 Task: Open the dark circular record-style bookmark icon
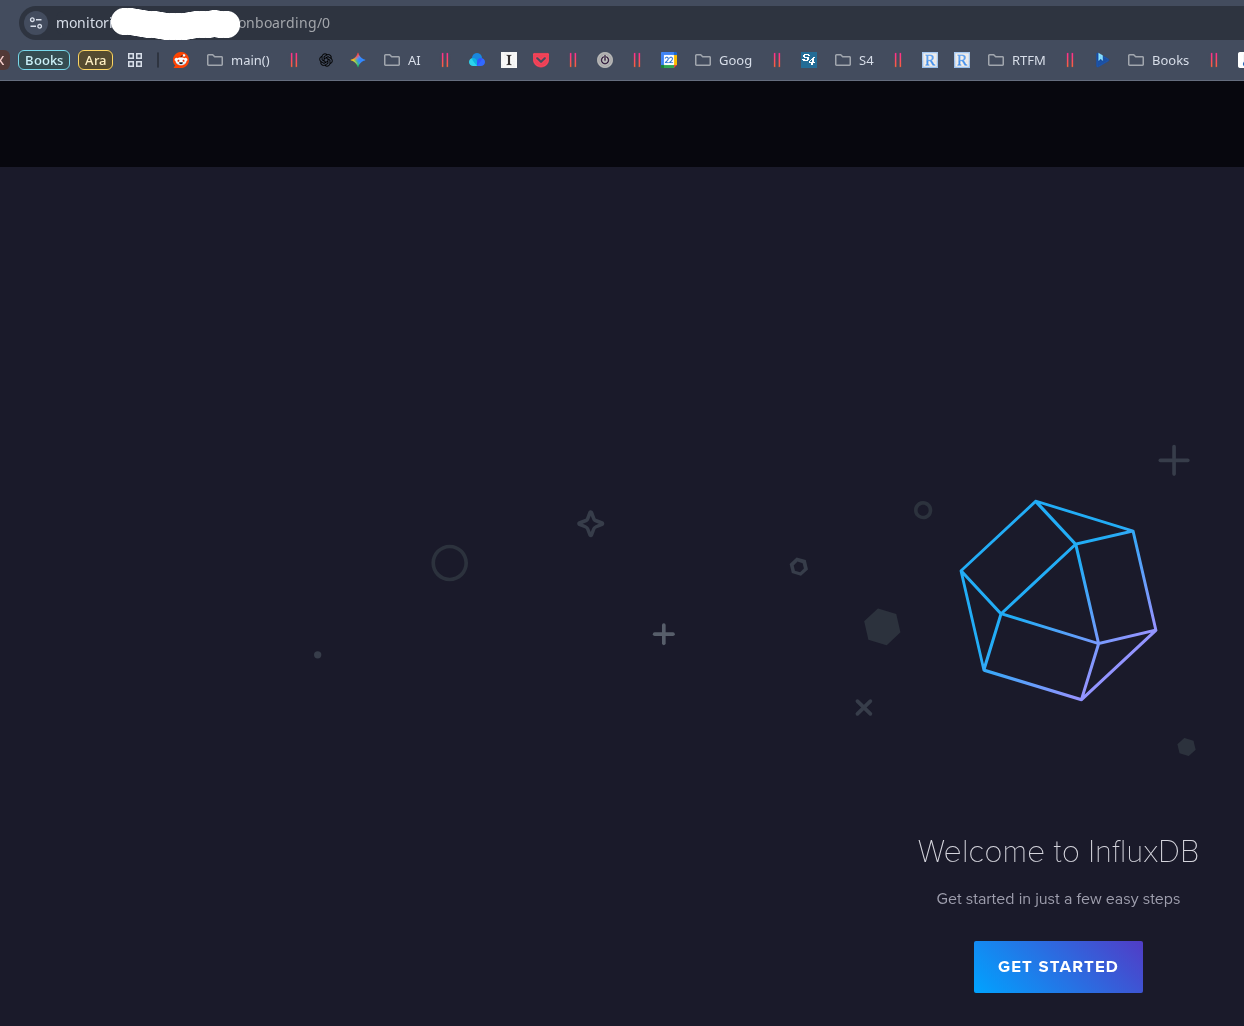(605, 60)
